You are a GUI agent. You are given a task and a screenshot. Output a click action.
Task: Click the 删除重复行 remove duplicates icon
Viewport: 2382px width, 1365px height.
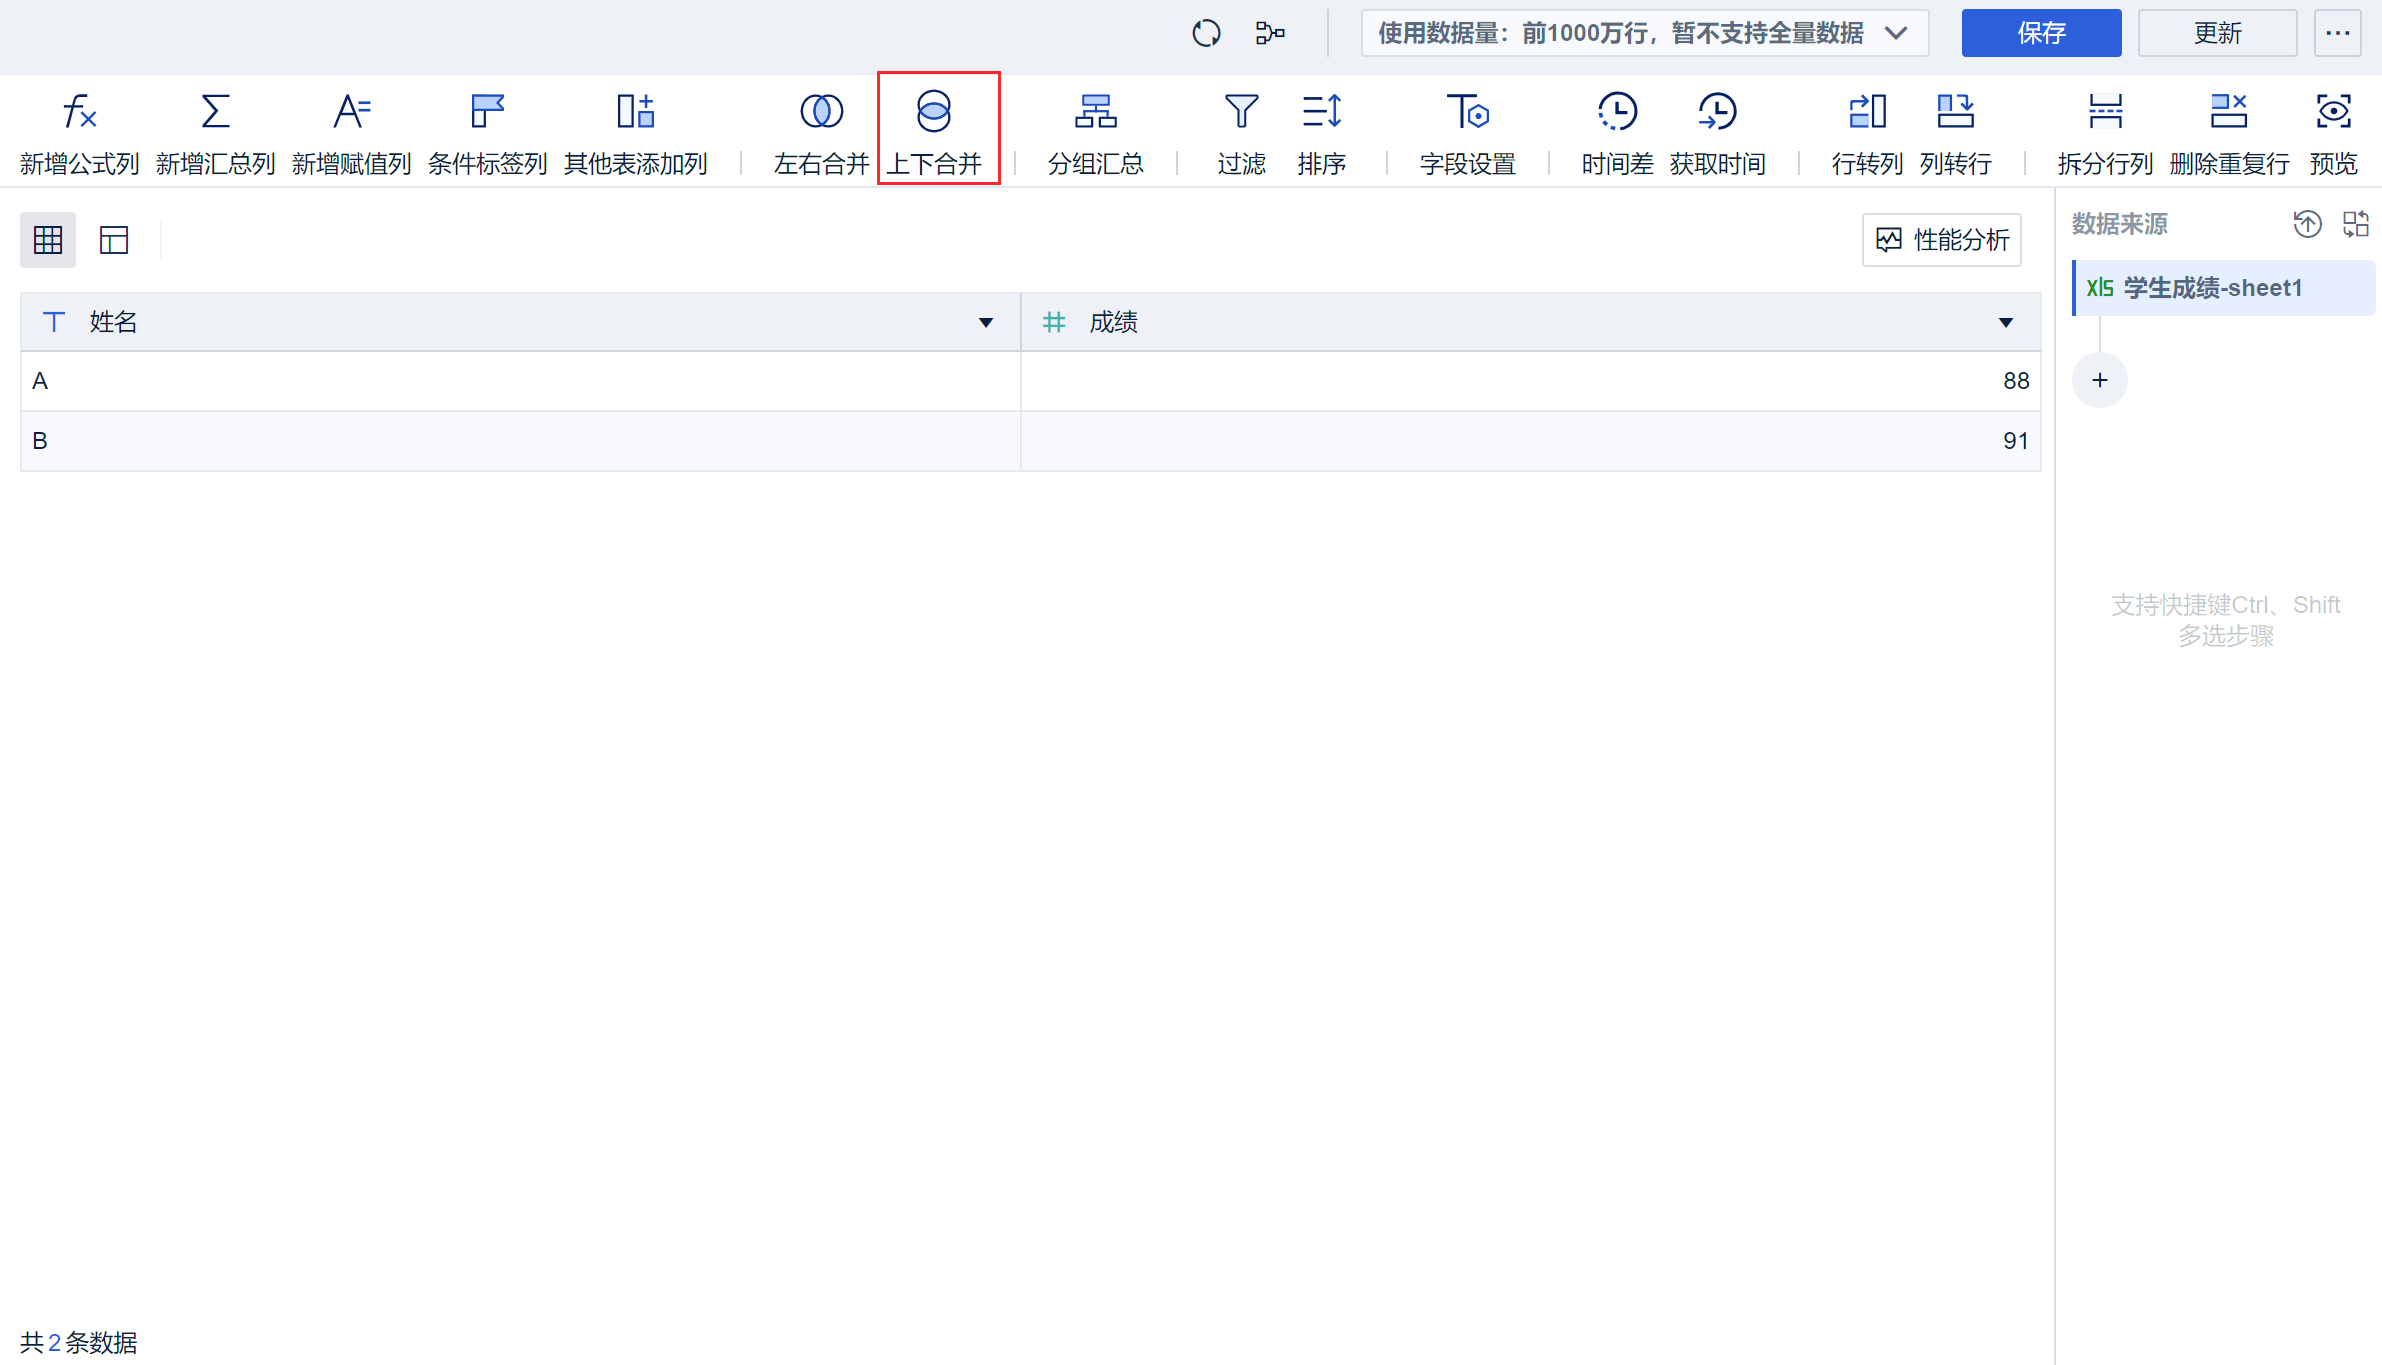[2228, 112]
